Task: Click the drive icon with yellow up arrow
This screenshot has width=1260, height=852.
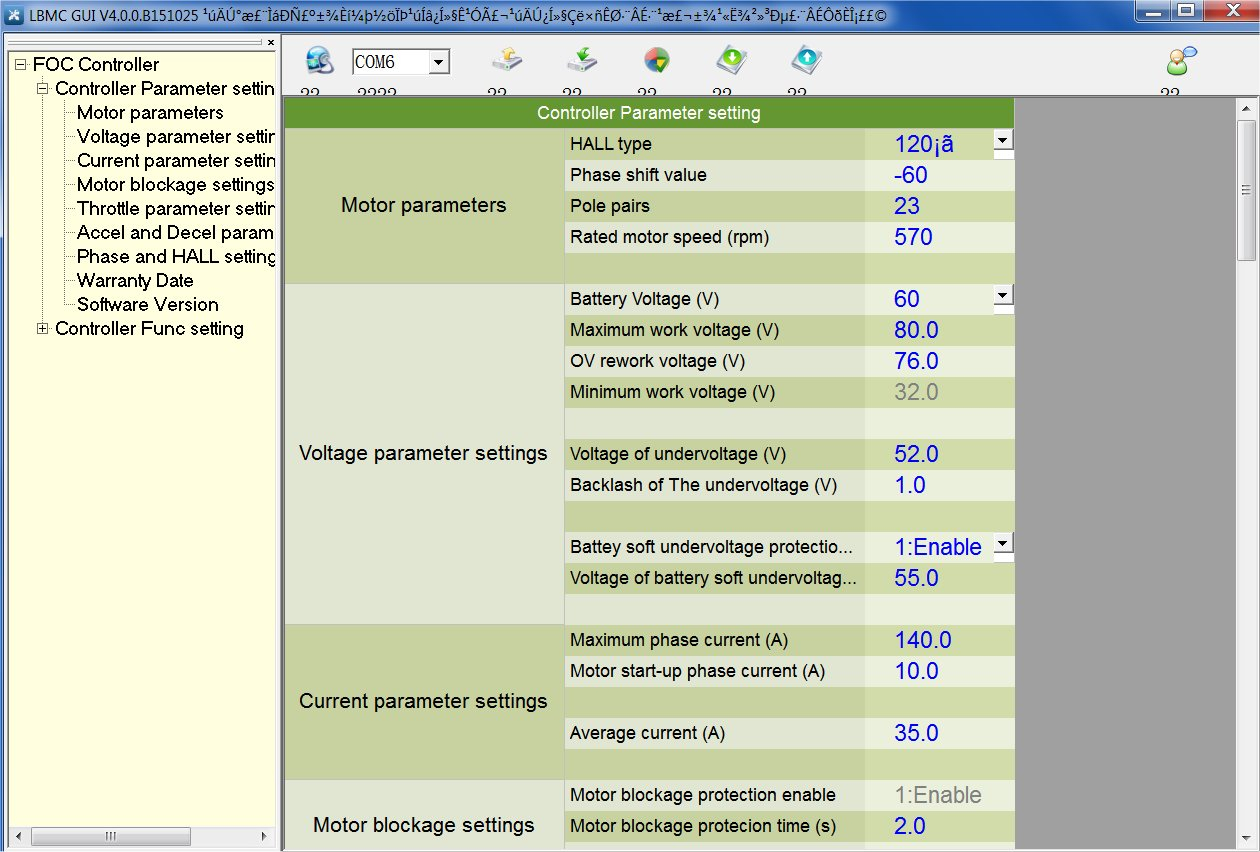Action: (506, 62)
